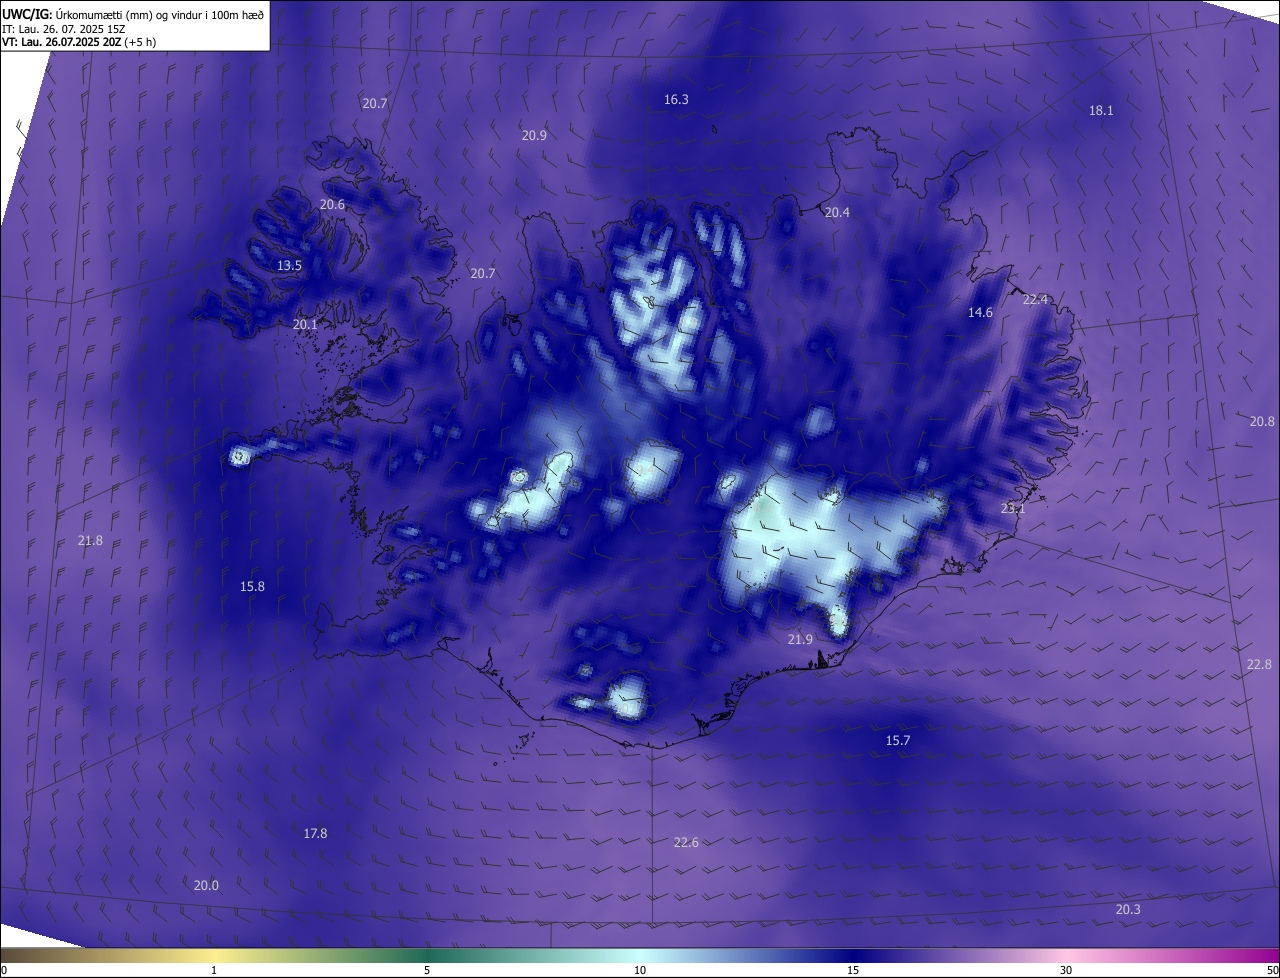Click the 5 tick on the color scale

tap(427, 970)
